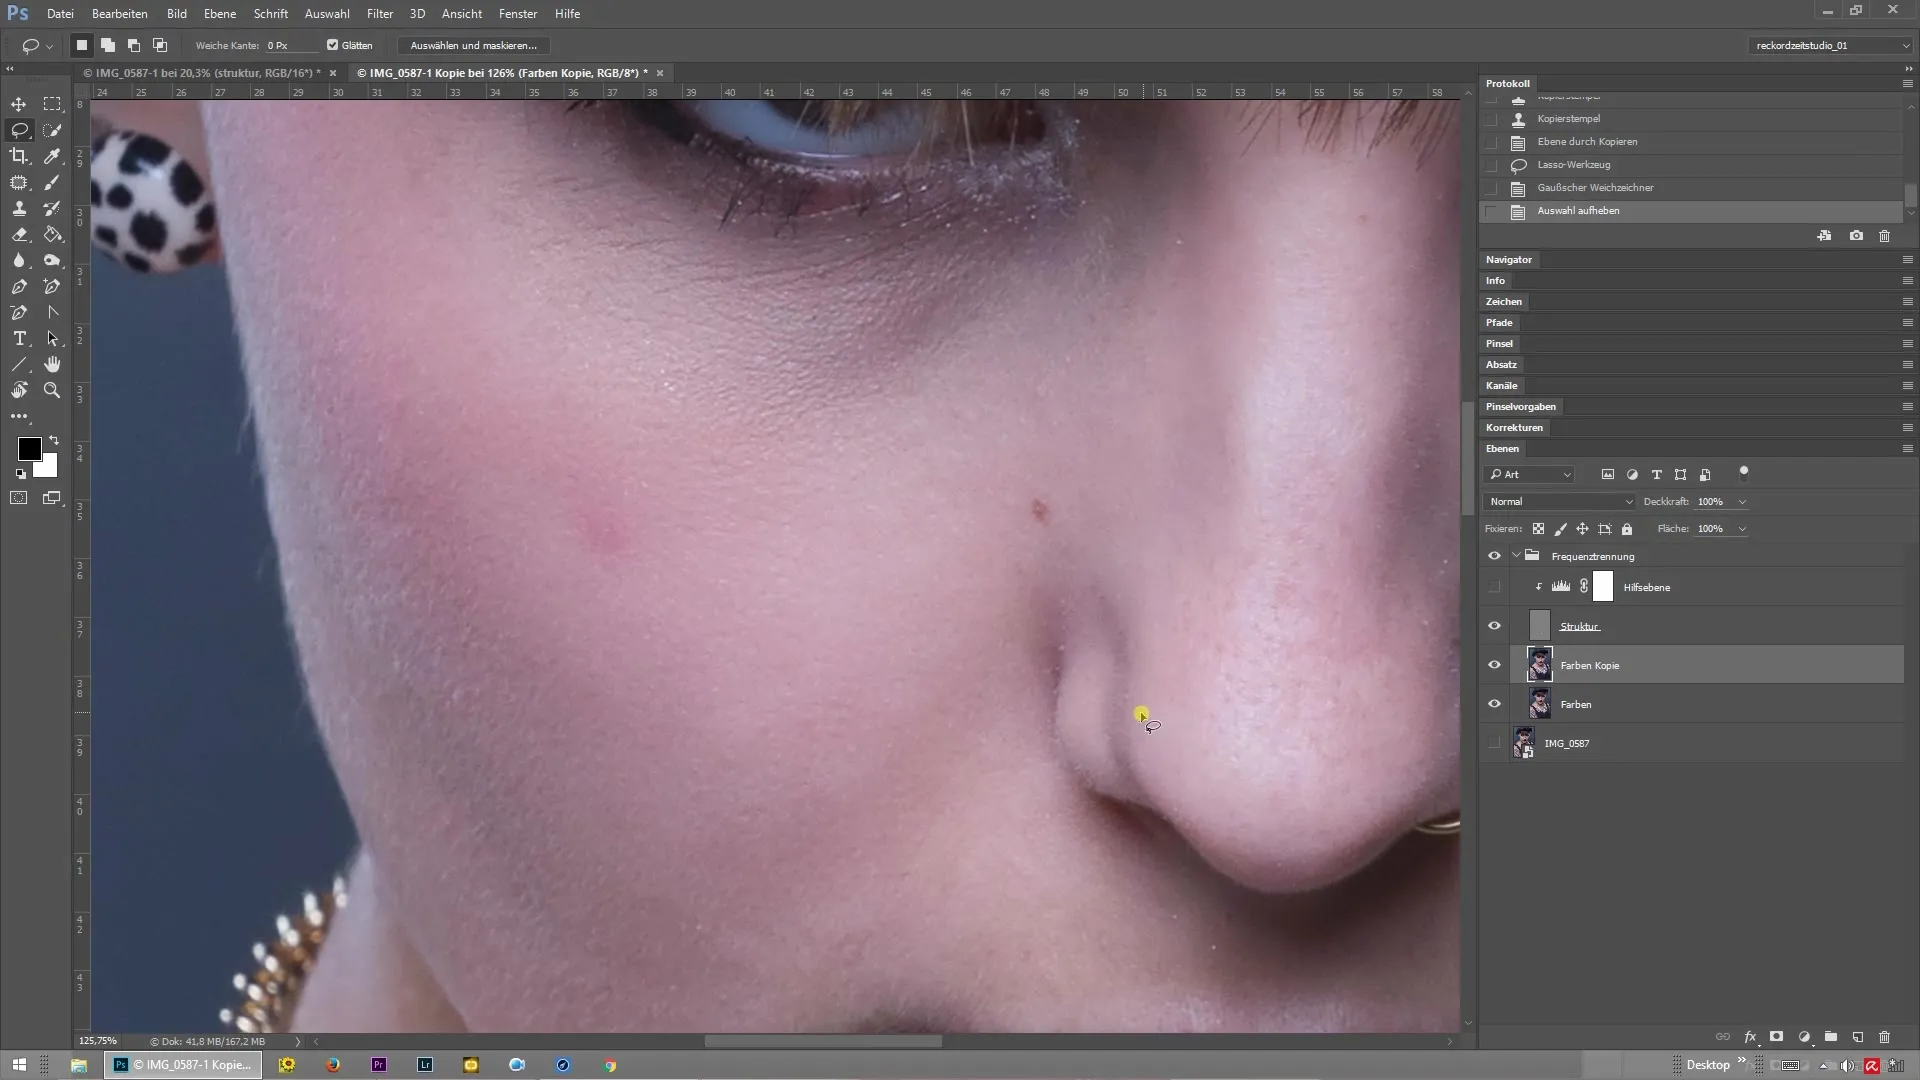Image resolution: width=1920 pixels, height=1080 pixels.
Task: Add layer style fx button
Action: click(x=1750, y=1037)
